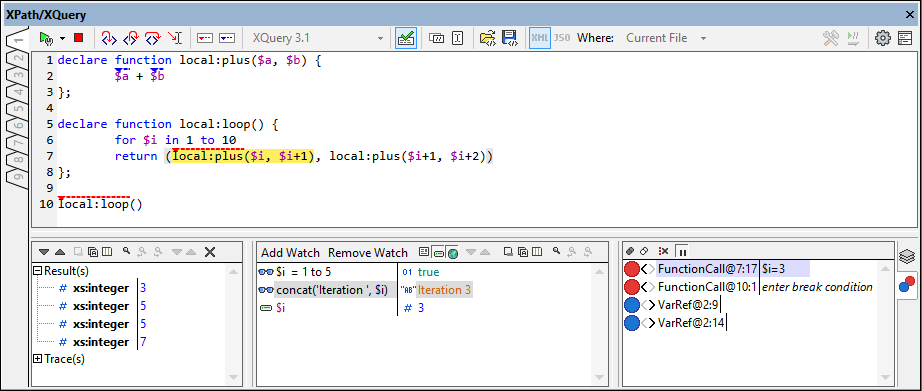Viewport: 922px width, 391px height.
Task: Switch to expression tab 2
Action: pos(18,59)
